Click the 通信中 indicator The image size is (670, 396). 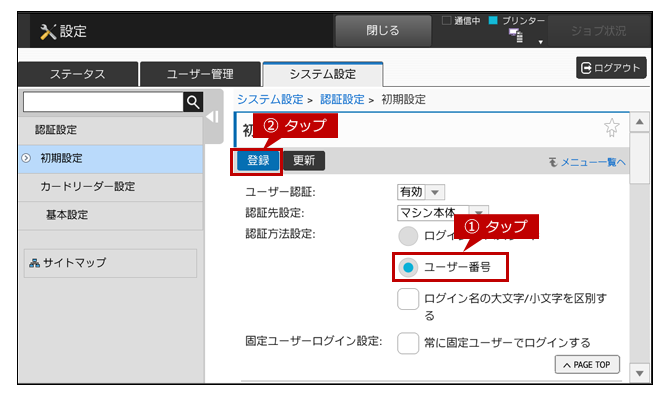[x=461, y=21]
